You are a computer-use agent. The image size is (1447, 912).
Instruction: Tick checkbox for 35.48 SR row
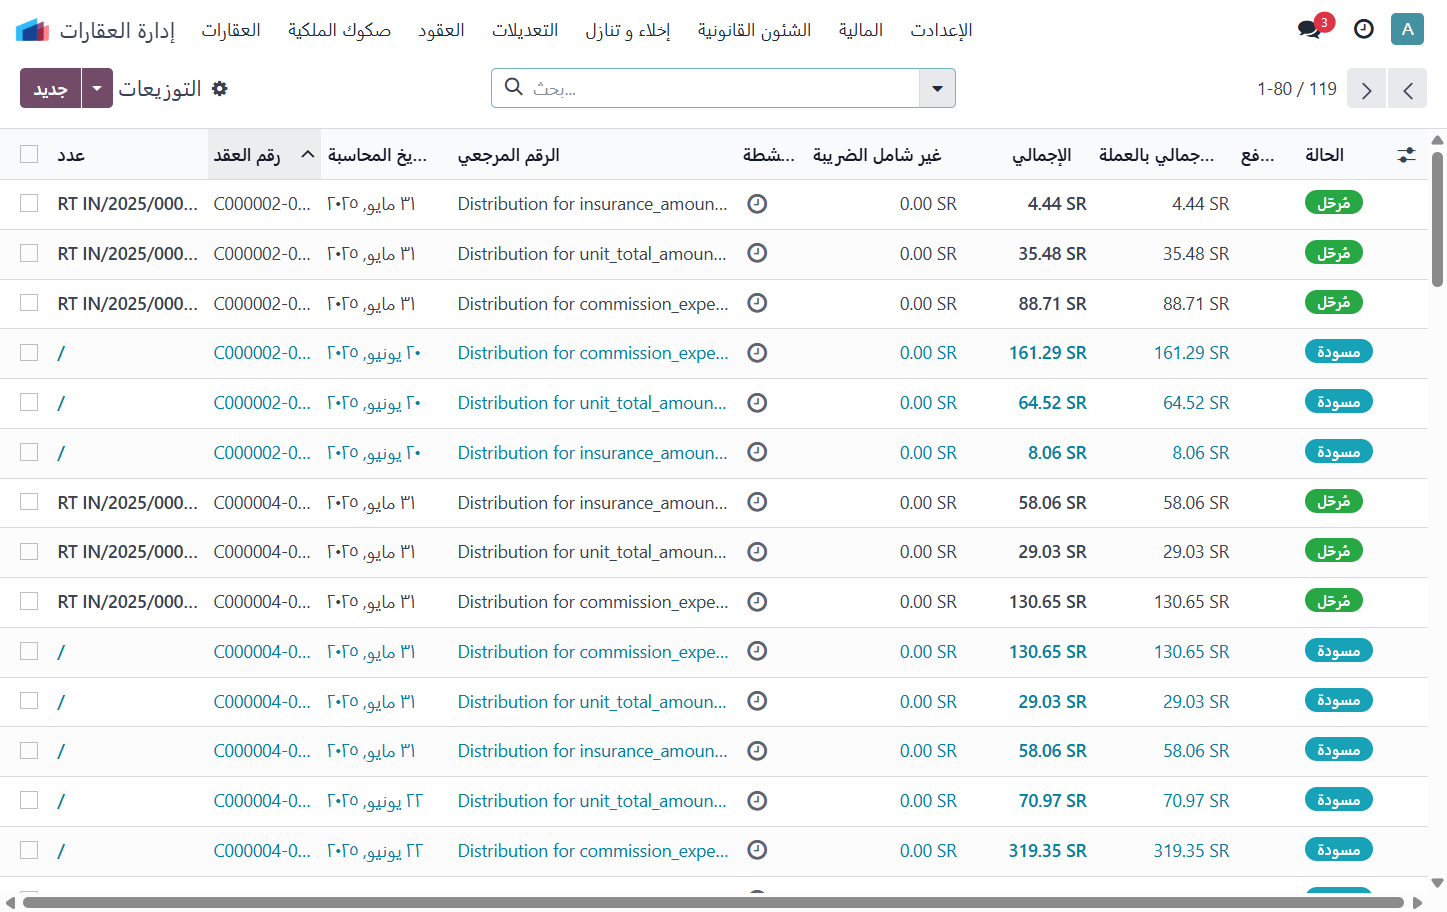point(29,253)
